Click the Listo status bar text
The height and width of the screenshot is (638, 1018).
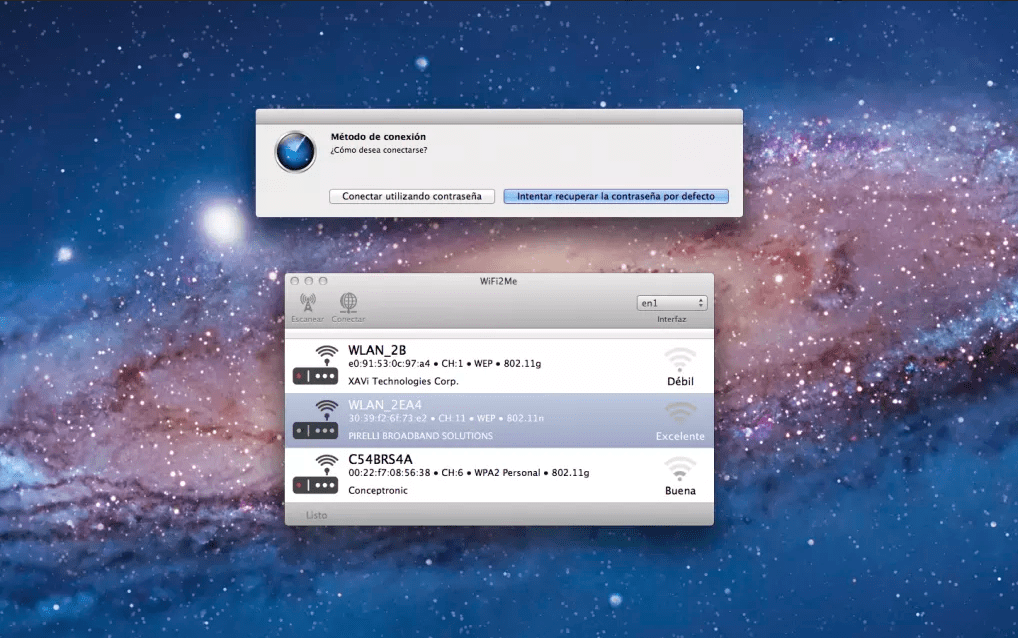[316, 515]
